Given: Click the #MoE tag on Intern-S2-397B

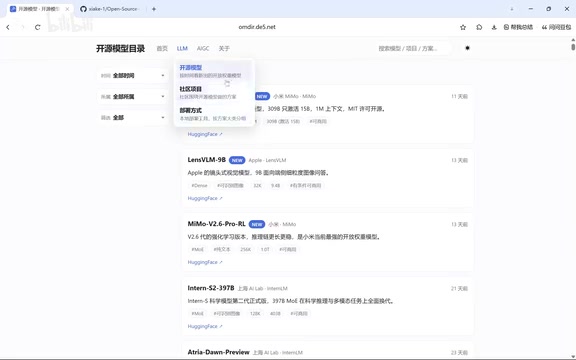Looking at the screenshot, I should [x=198, y=314].
